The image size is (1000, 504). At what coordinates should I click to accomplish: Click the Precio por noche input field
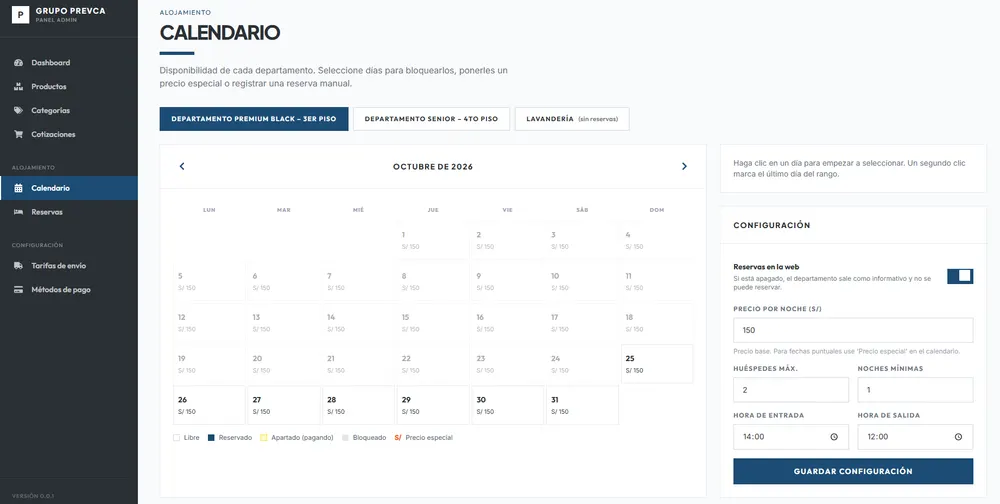point(853,330)
